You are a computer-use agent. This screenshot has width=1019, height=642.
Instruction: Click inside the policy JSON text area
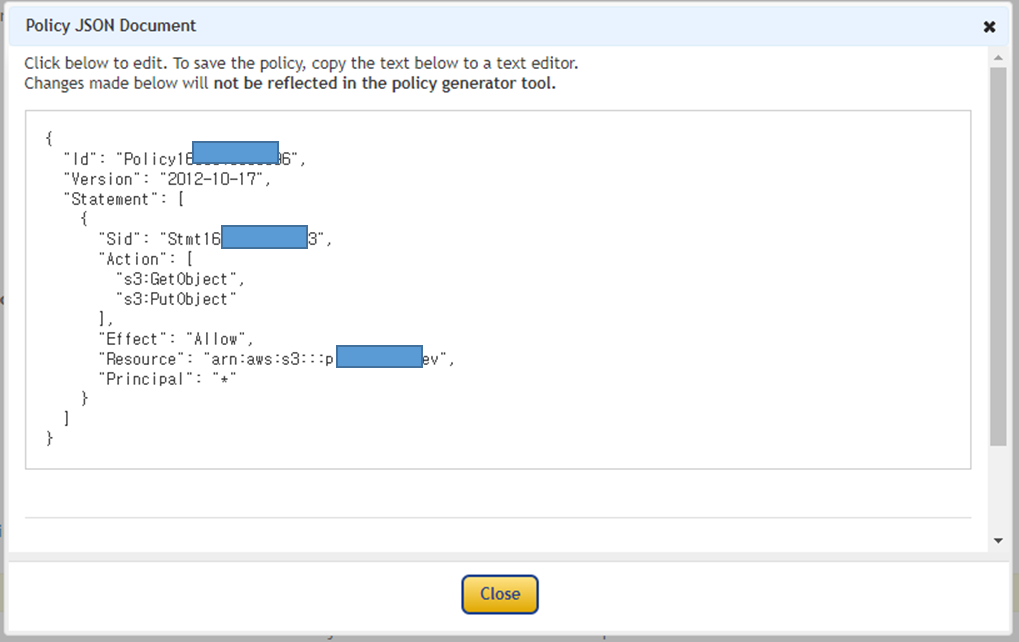tap(498, 290)
